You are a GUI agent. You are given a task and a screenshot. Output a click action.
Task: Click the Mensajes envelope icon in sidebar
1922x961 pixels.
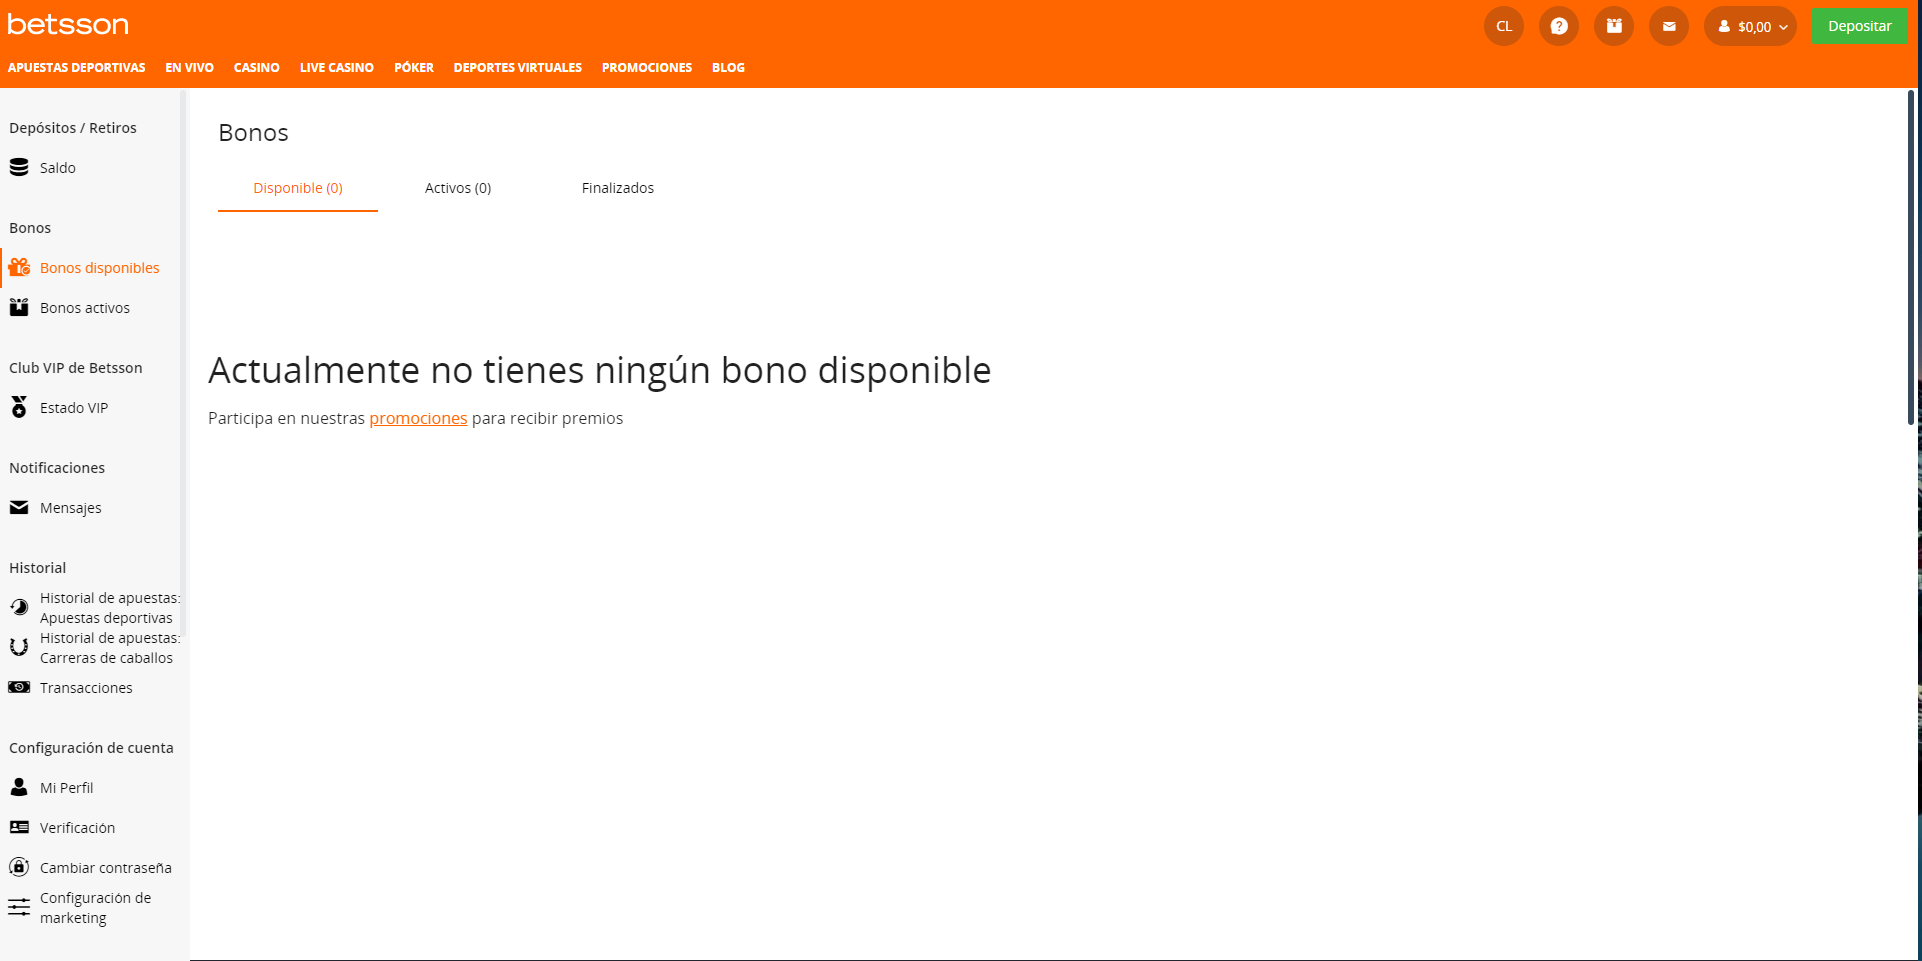pyautogui.click(x=19, y=507)
